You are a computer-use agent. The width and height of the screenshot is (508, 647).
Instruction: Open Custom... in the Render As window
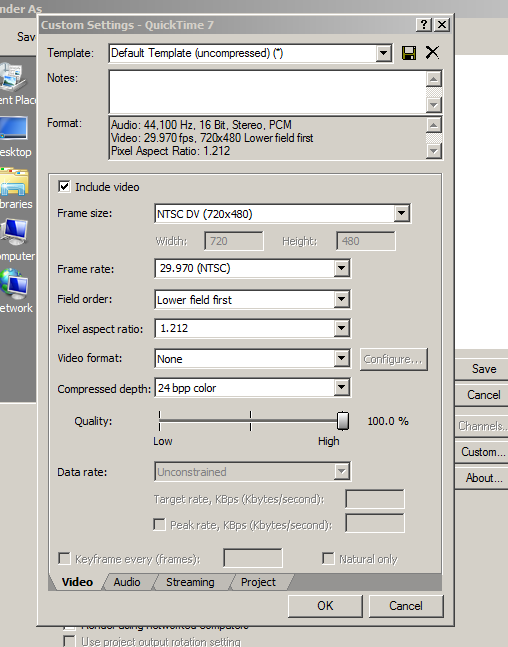pos(484,452)
